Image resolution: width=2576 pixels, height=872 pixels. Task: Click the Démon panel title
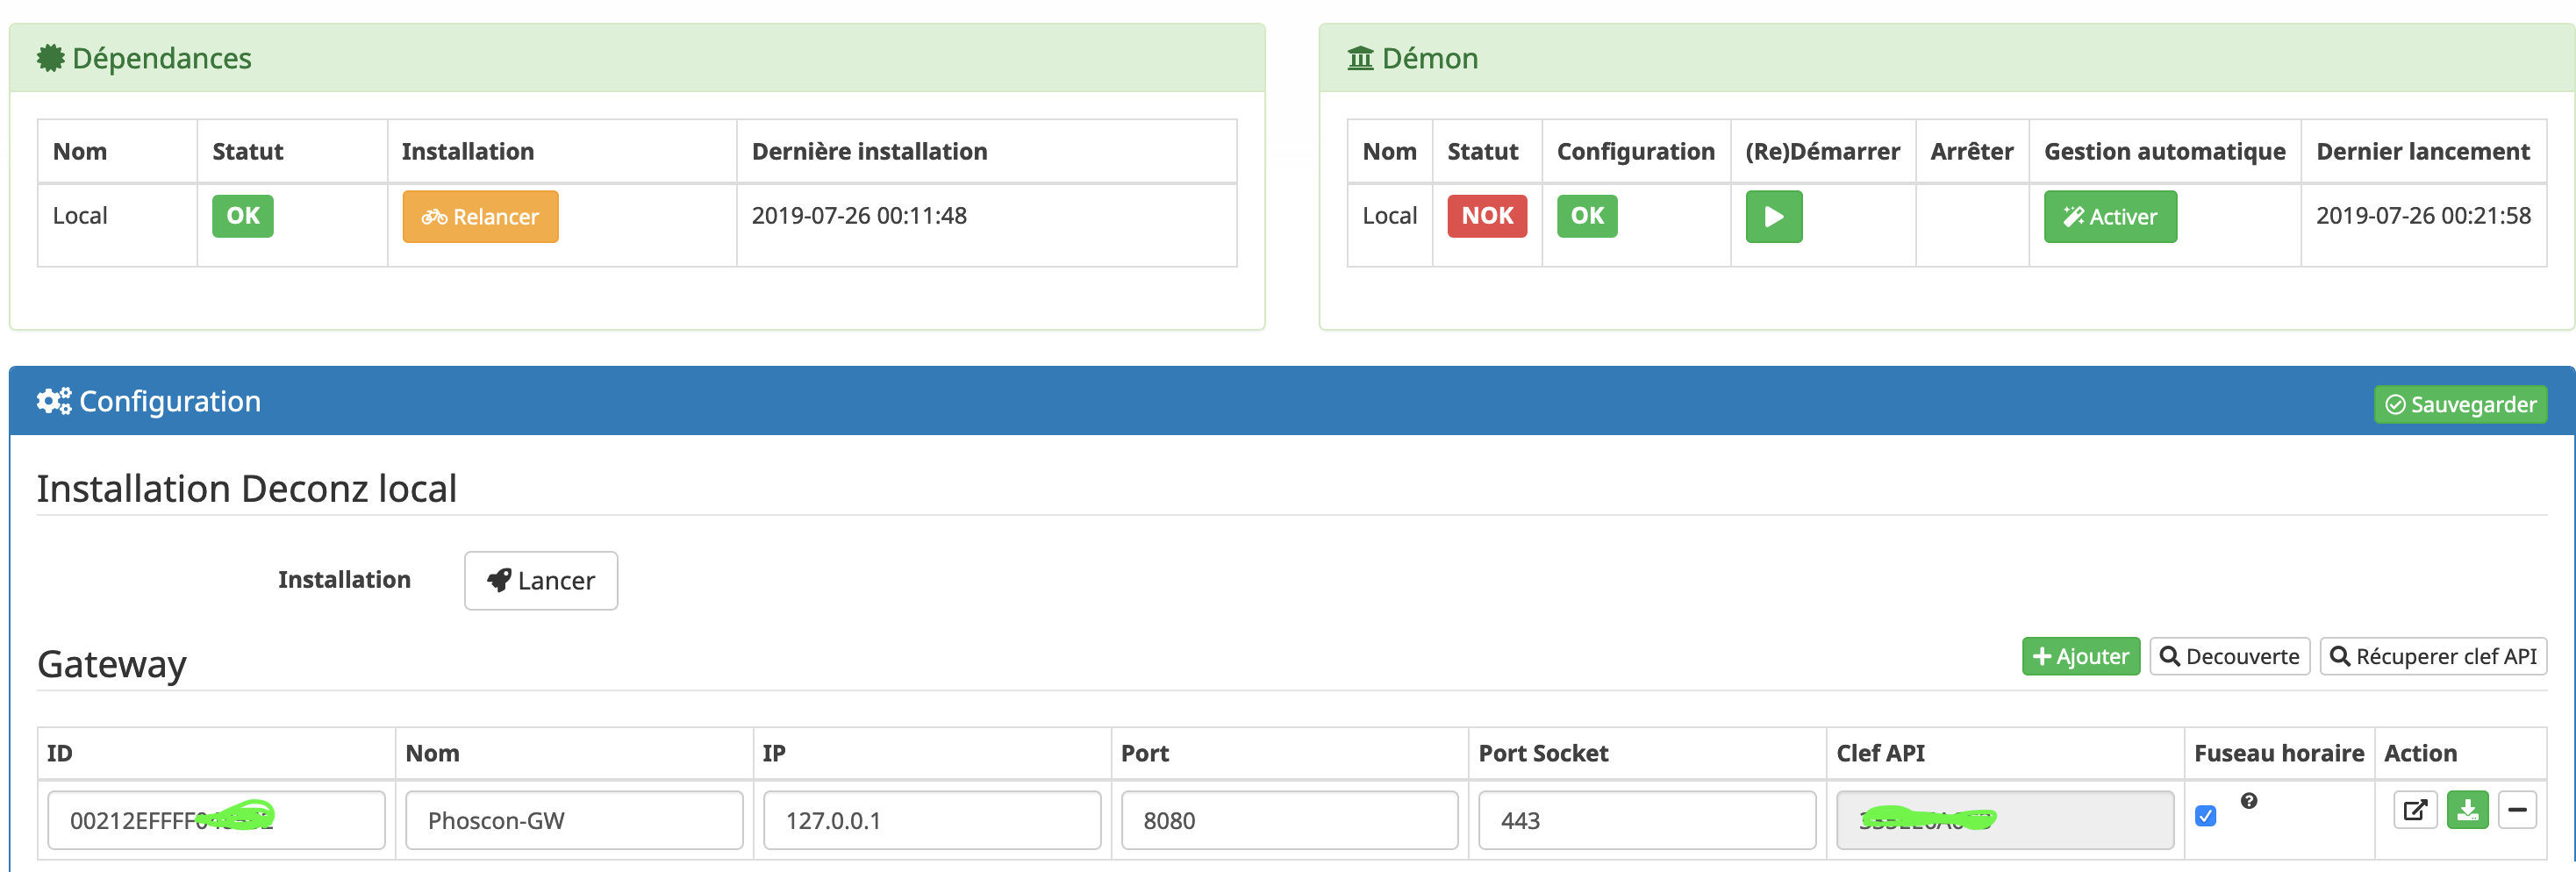[1430, 58]
